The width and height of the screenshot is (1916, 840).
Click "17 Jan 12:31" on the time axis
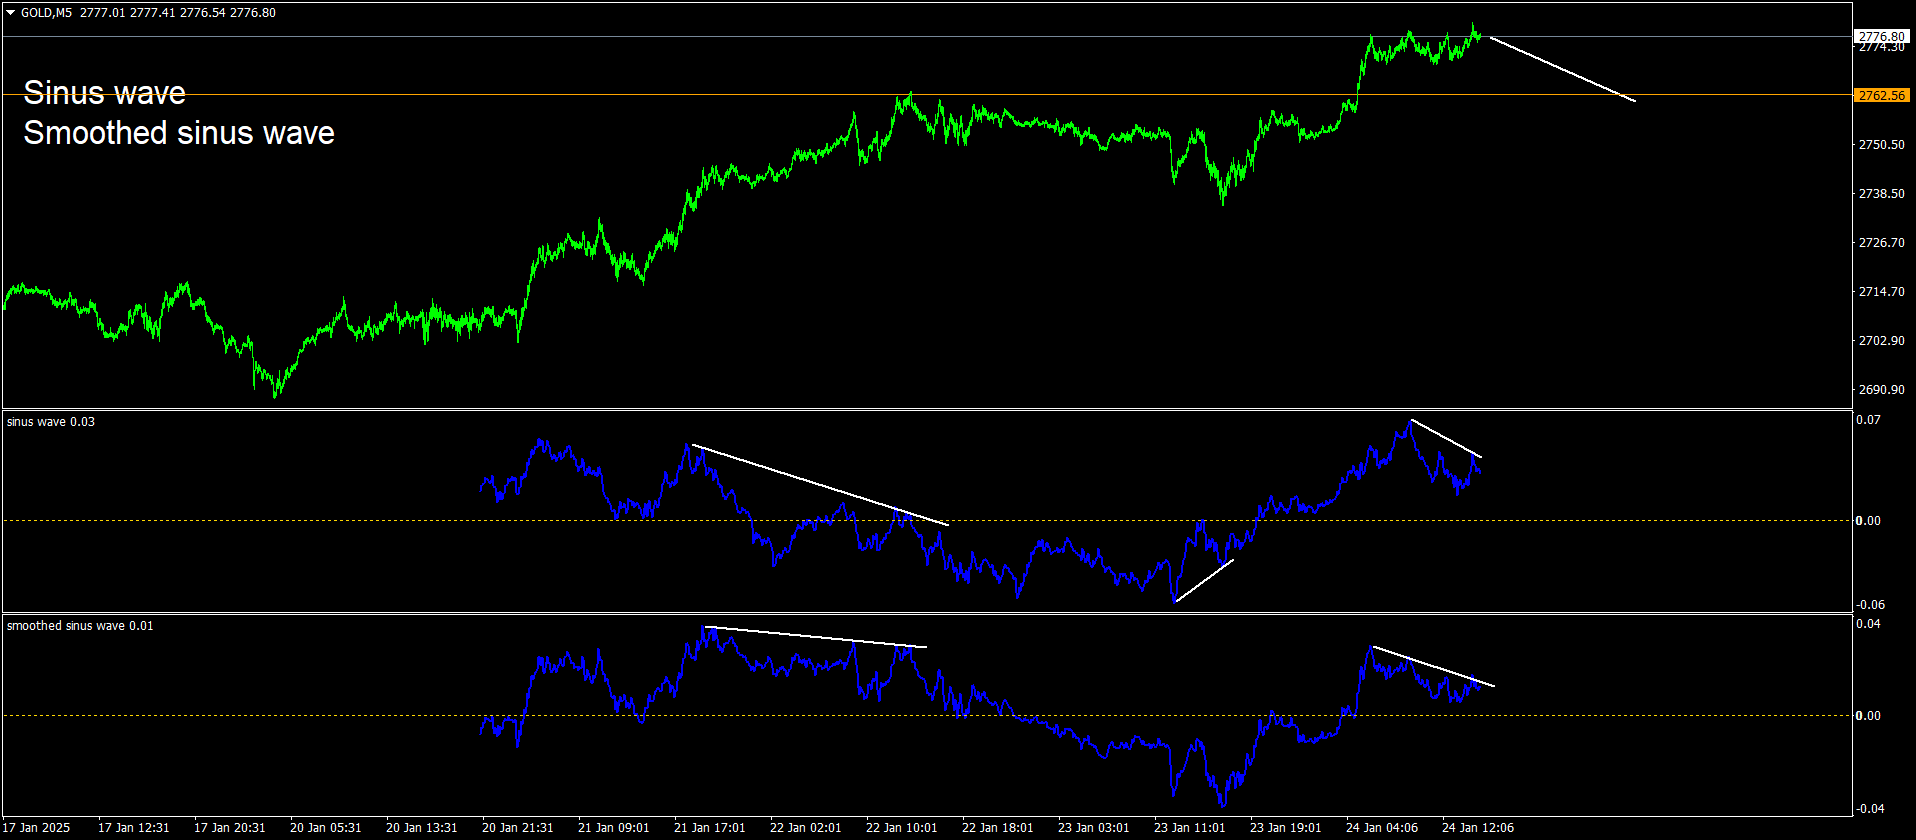click(134, 828)
